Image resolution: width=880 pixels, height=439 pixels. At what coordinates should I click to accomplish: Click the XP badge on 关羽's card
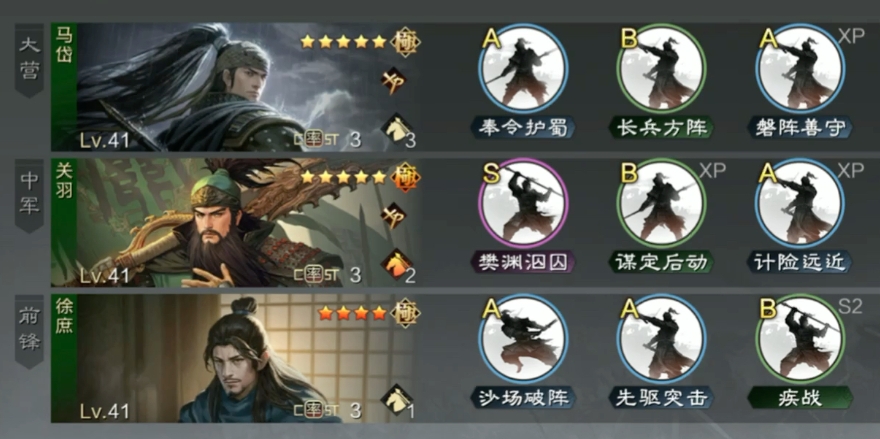pyautogui.click(x=393, y=217)
